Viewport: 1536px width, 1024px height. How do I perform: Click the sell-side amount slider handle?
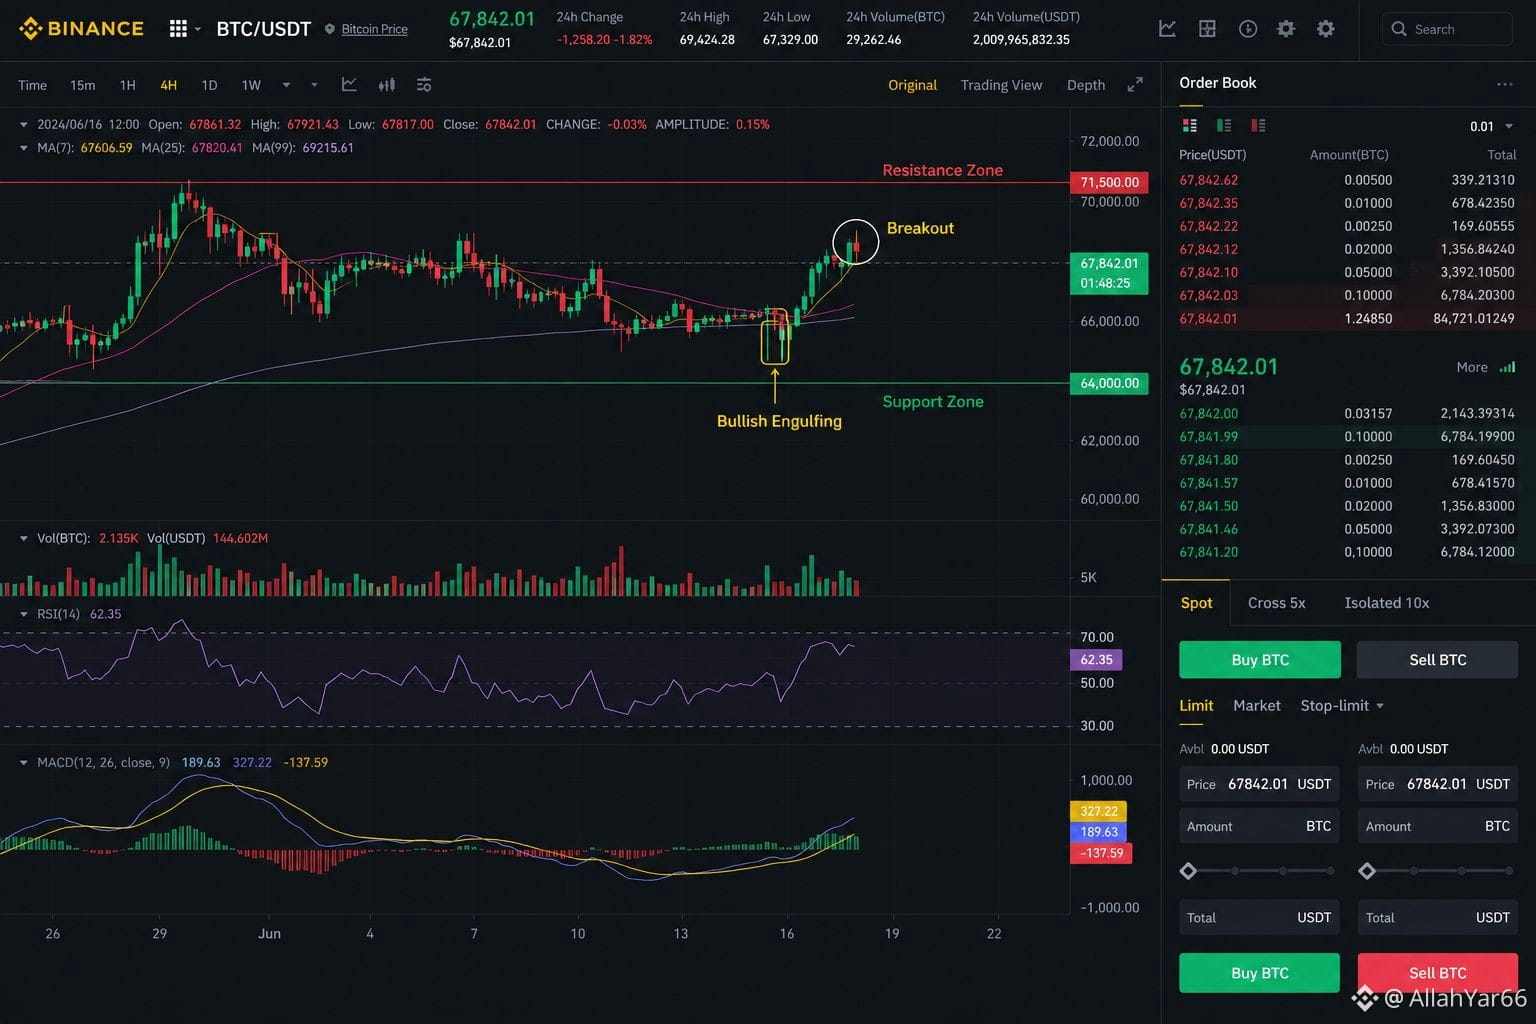click(1367, 871)
